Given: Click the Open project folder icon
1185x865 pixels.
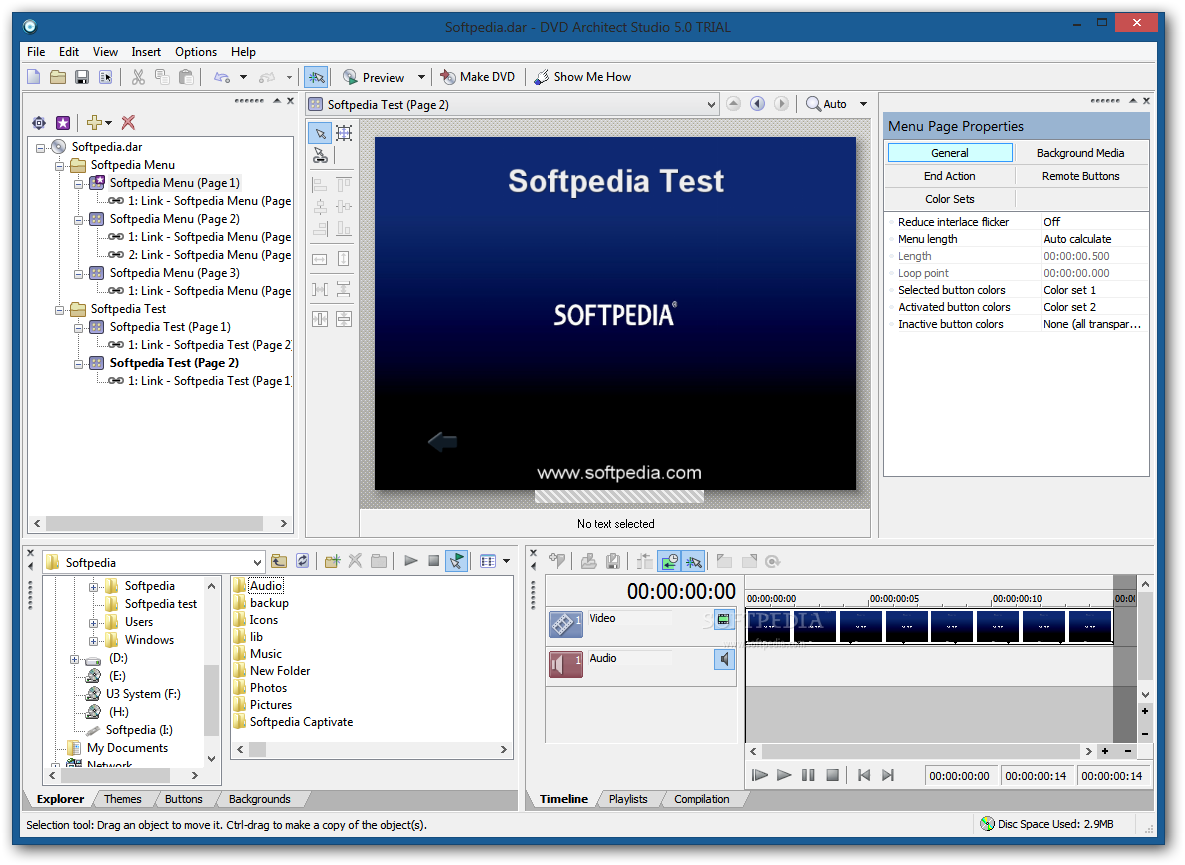Looking at the screenshot, I should point(58,77).
